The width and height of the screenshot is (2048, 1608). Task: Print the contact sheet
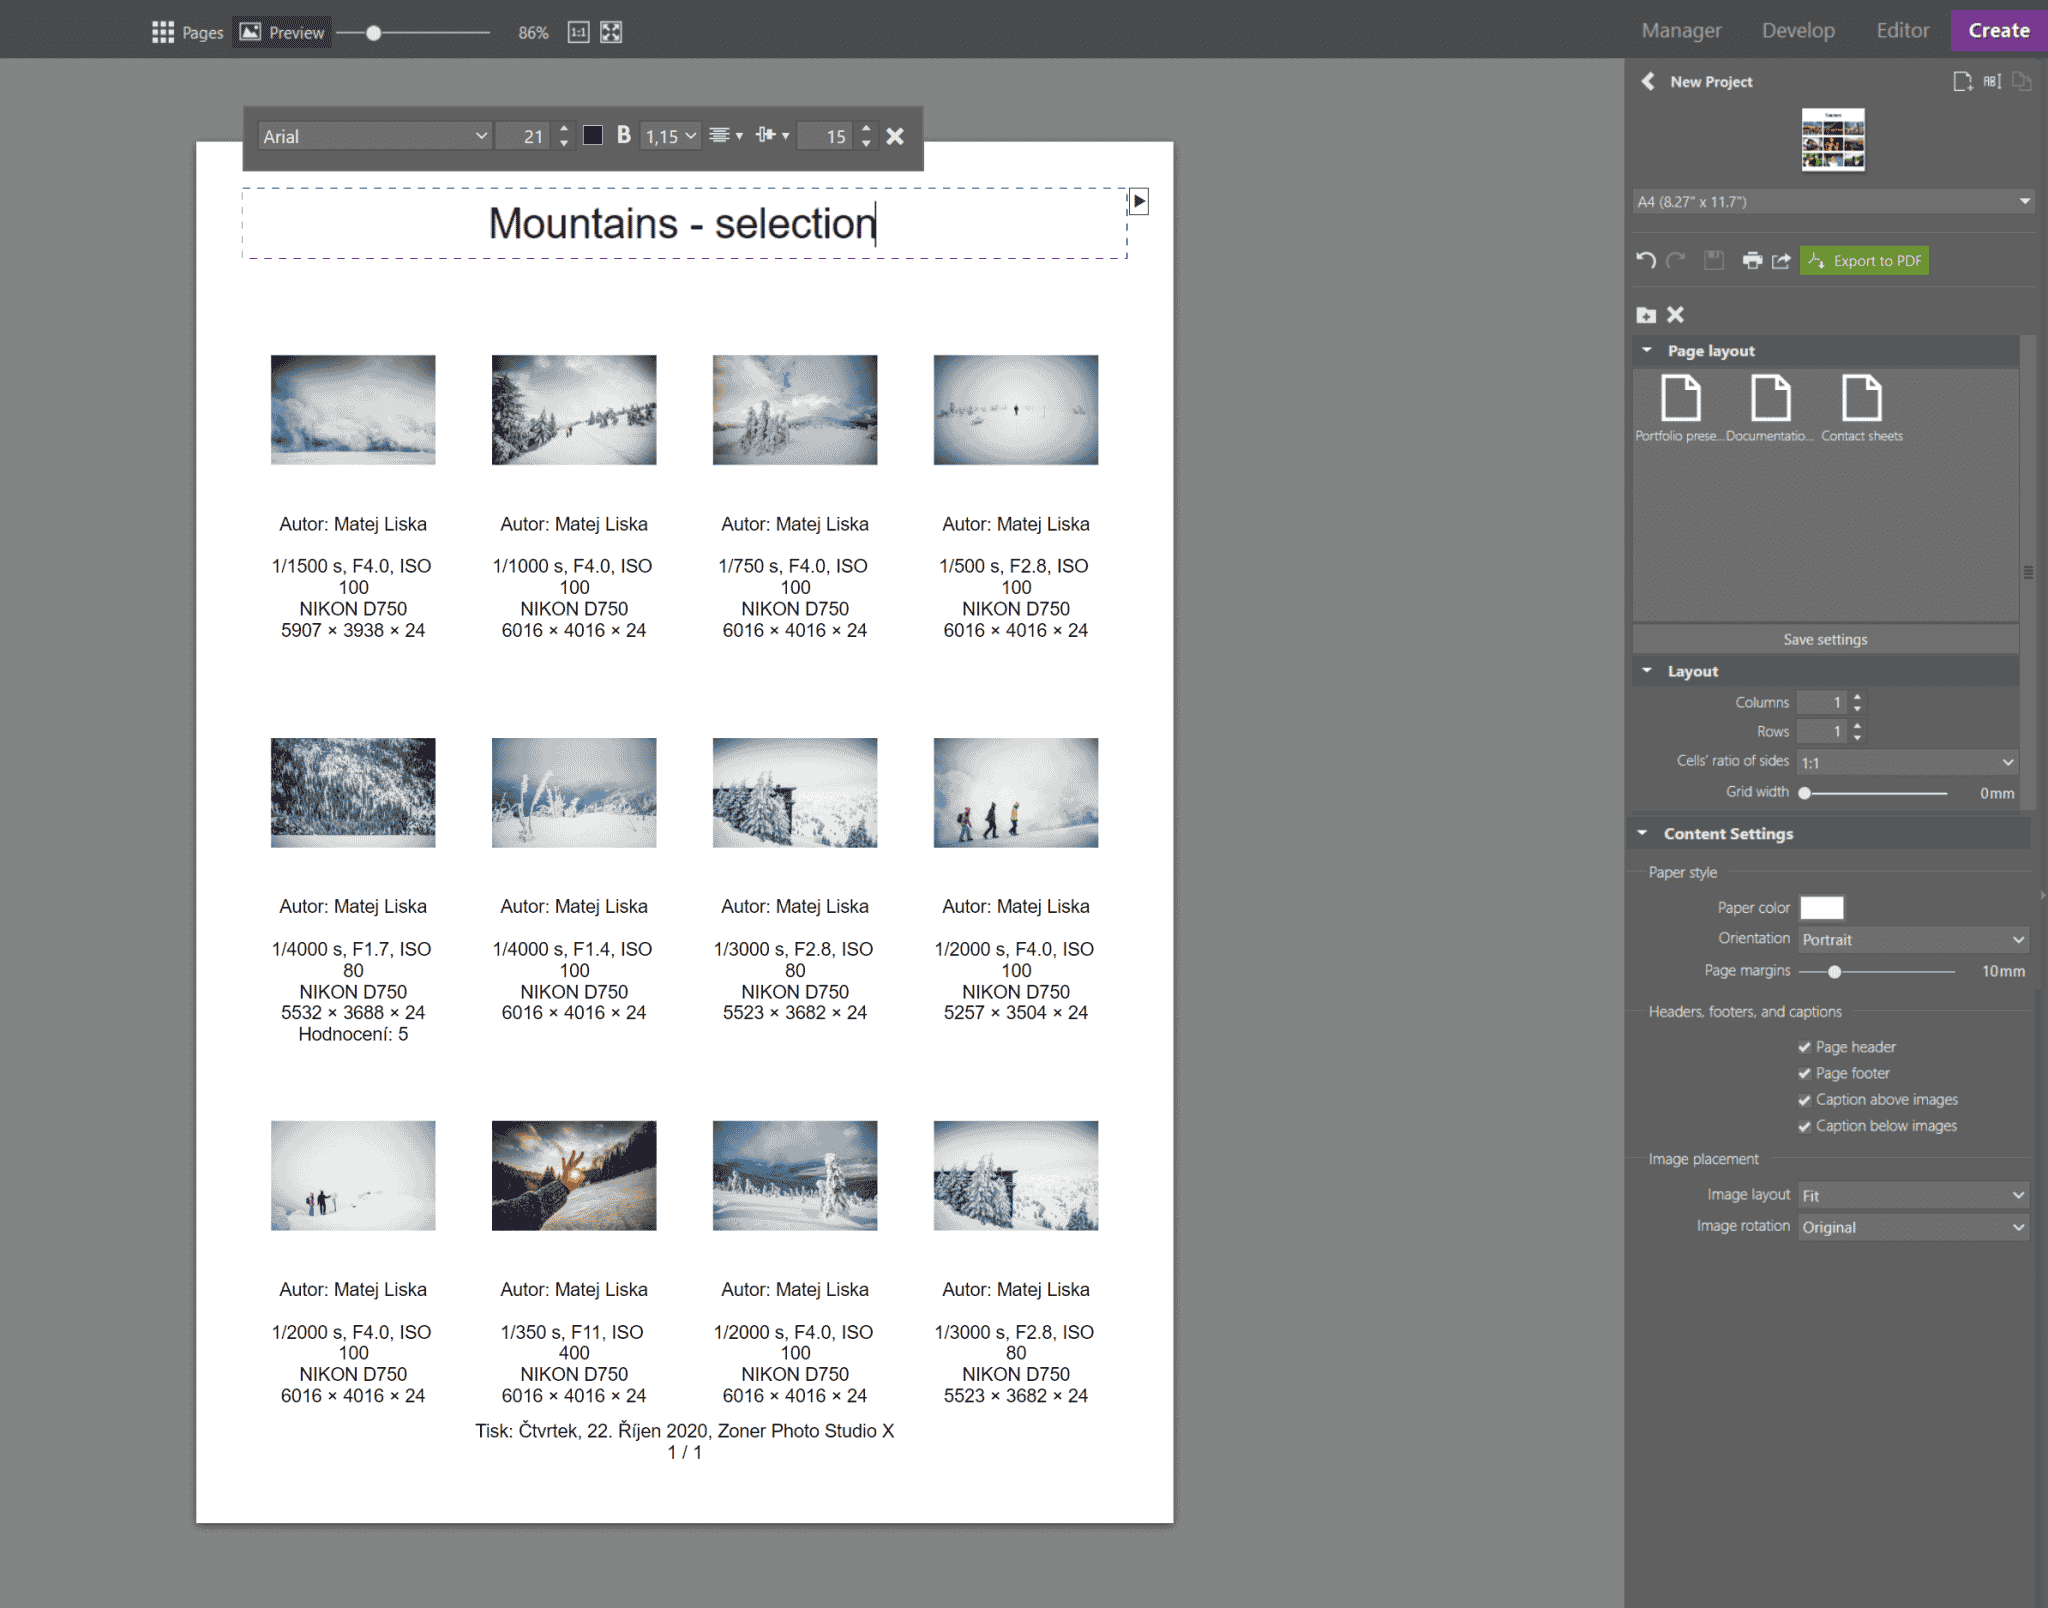click(1753, 260)
